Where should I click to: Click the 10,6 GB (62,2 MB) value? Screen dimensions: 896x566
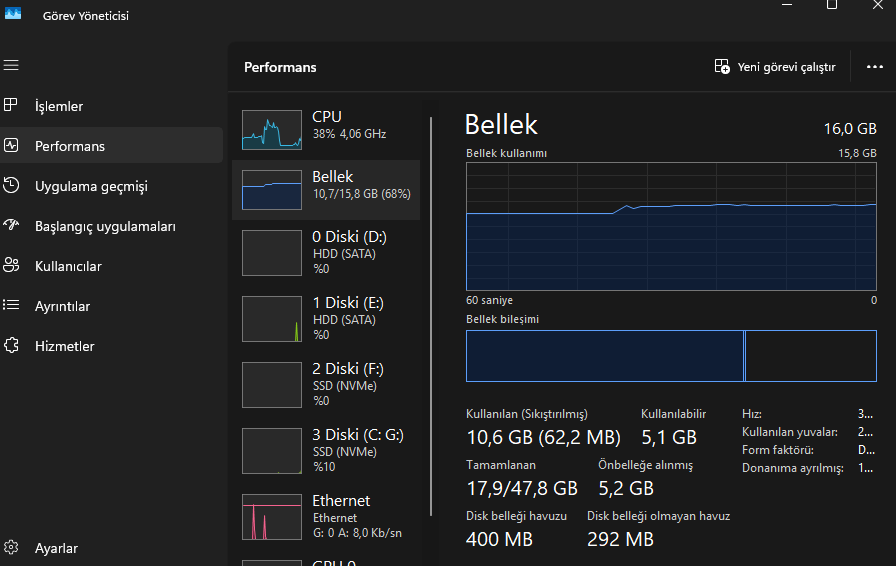543,437
